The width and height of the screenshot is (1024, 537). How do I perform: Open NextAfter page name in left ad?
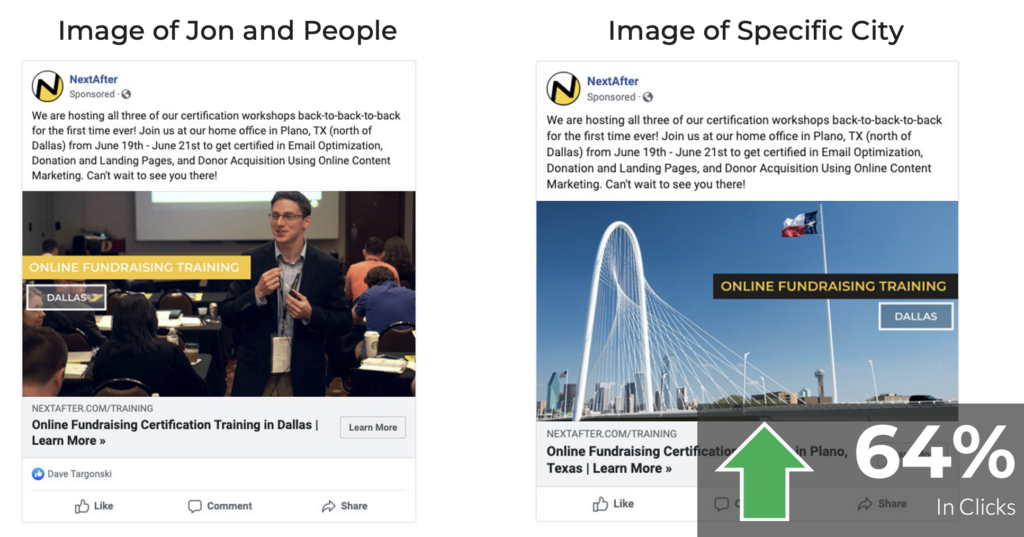click(93, 79)
